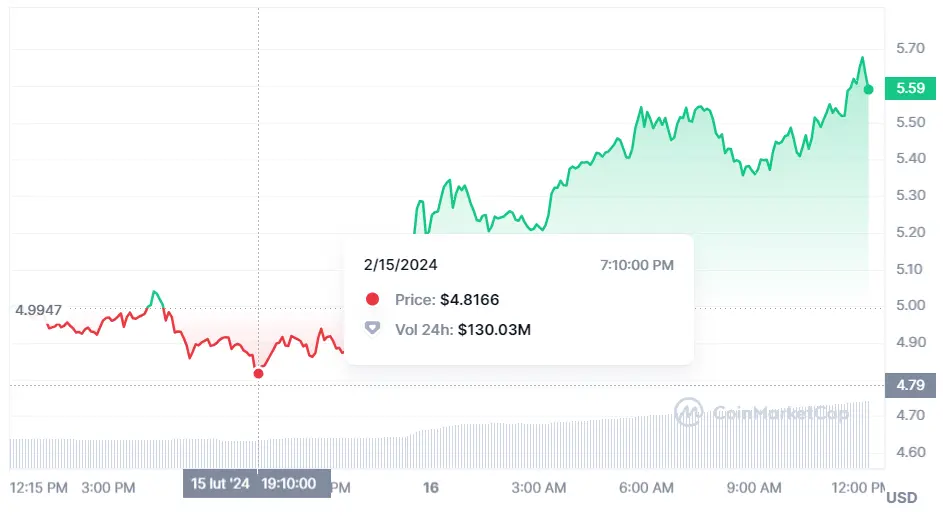This screenshot has width=943, height=519.
Task: Click the 12:15 PM time axis label
Action: 38,488
